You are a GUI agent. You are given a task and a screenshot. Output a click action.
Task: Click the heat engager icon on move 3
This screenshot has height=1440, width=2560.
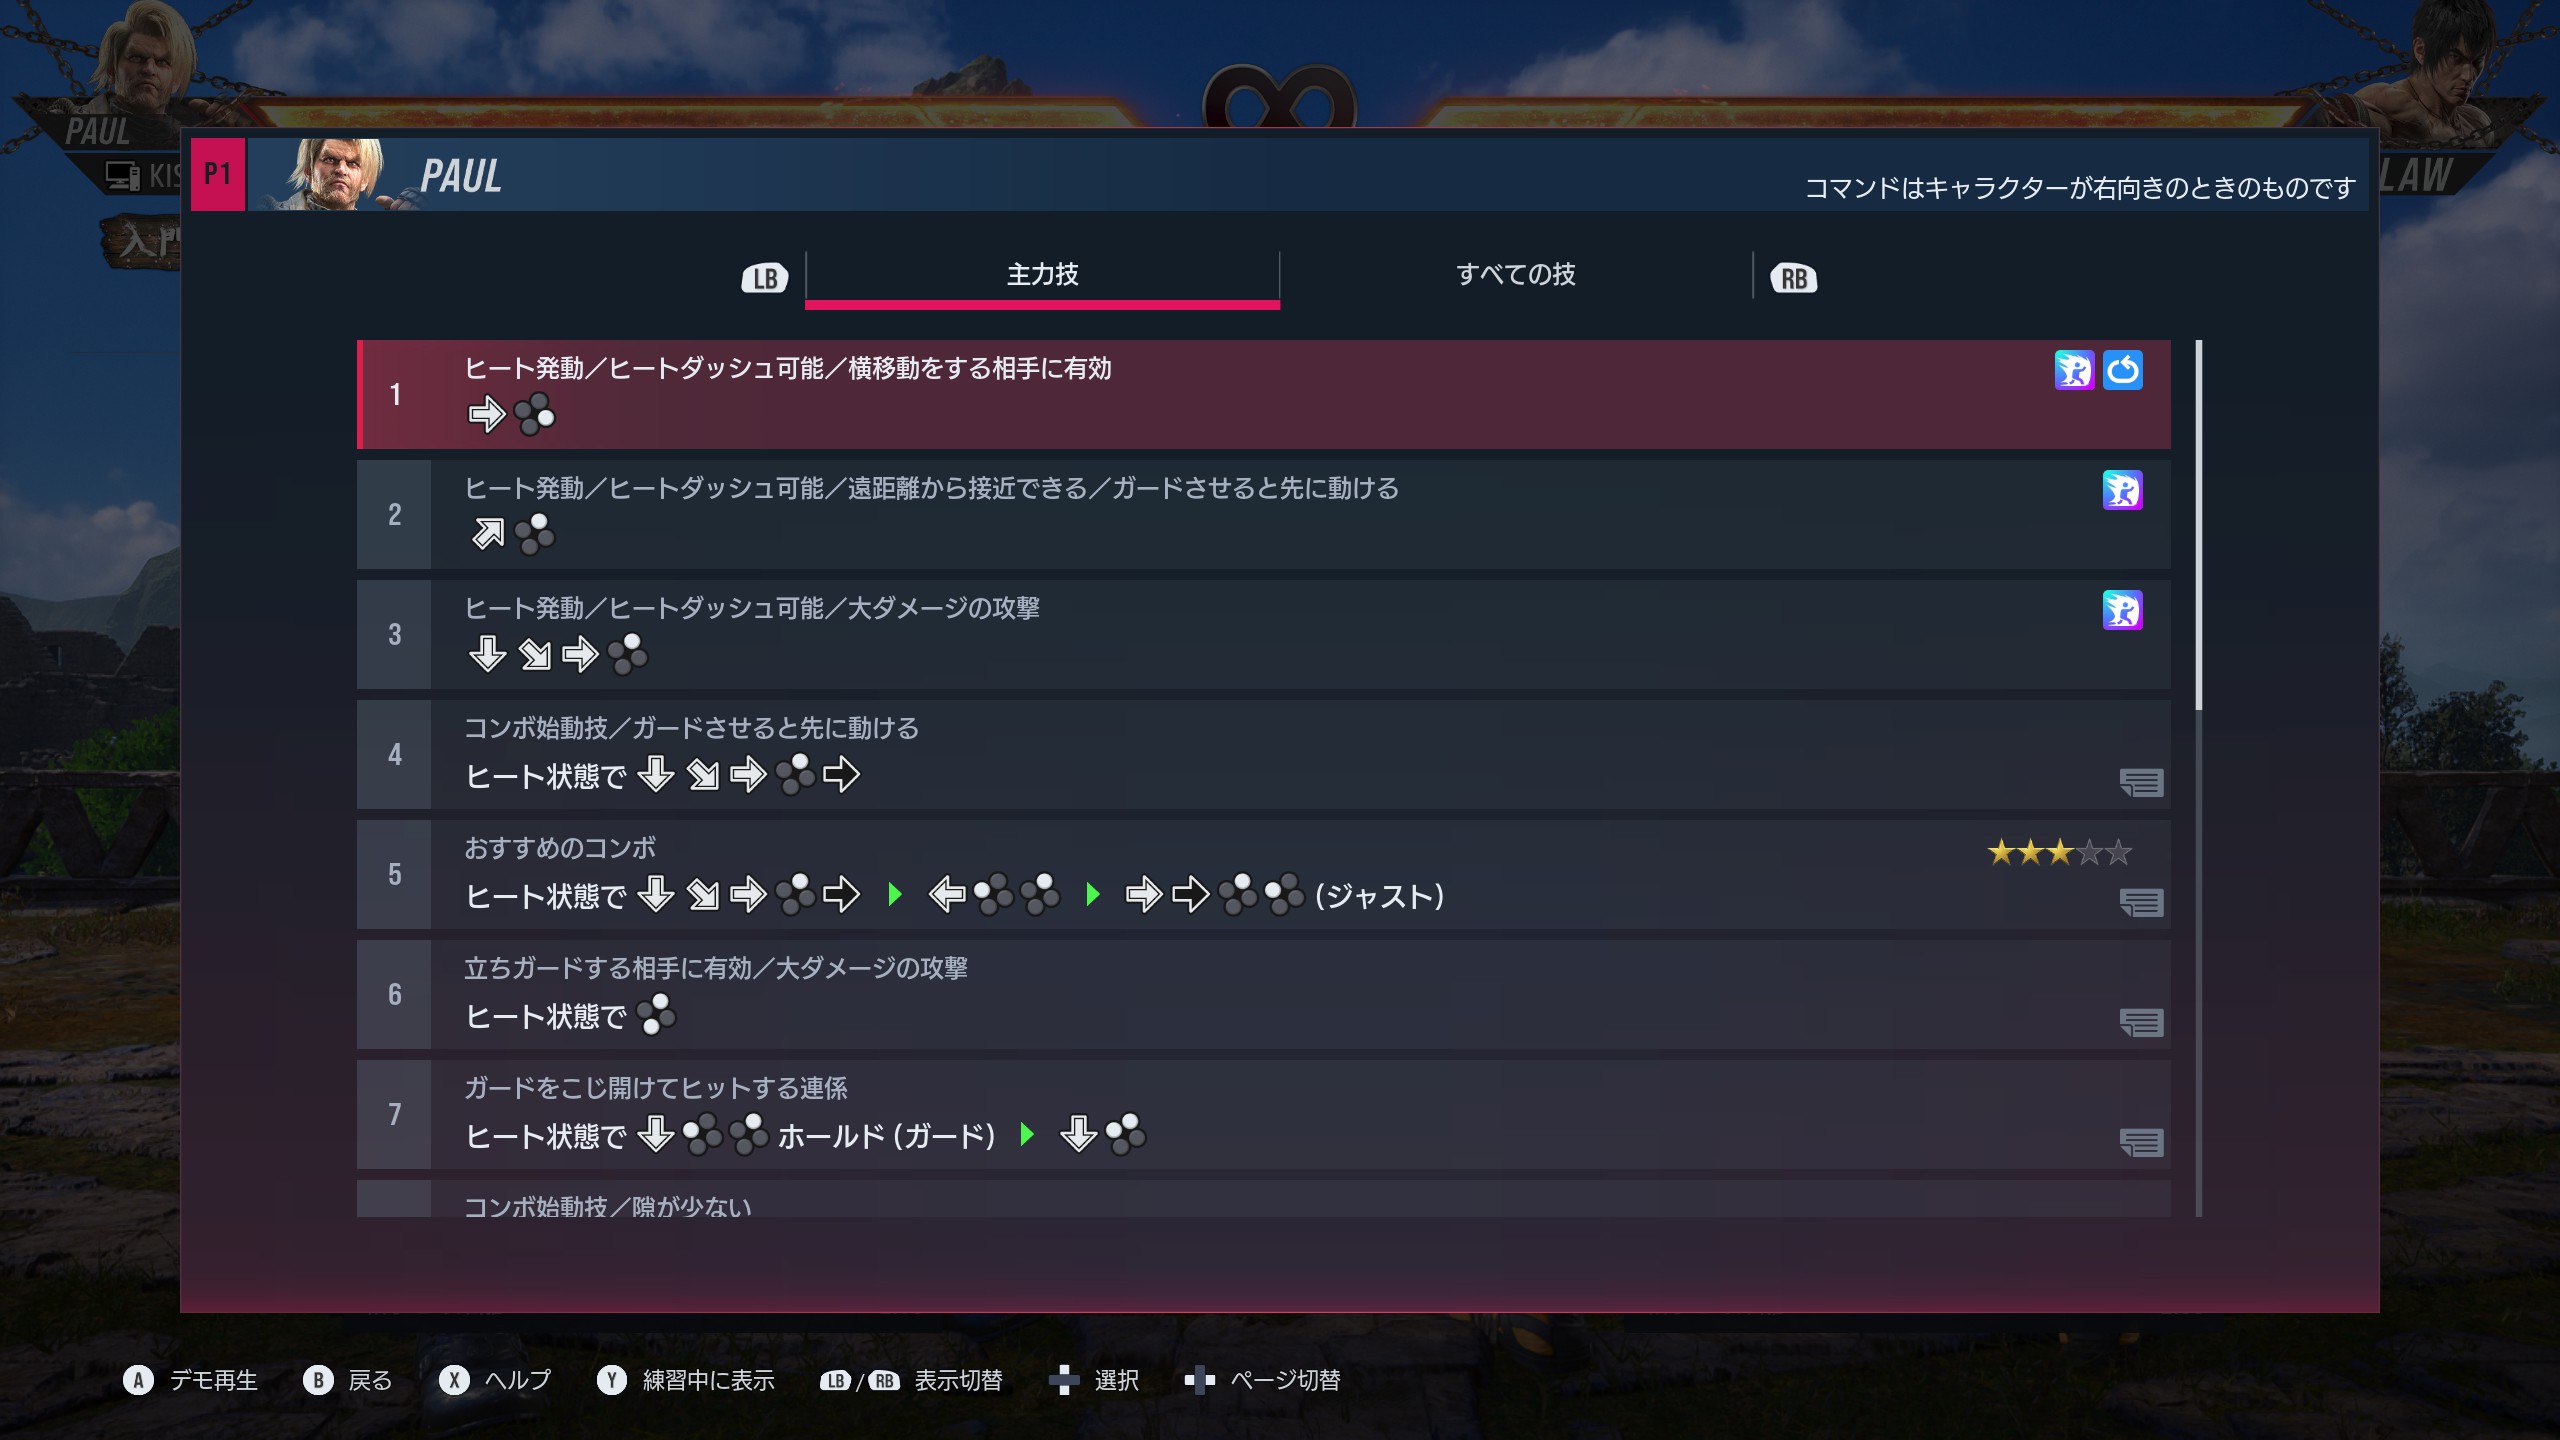point(2122,610)
